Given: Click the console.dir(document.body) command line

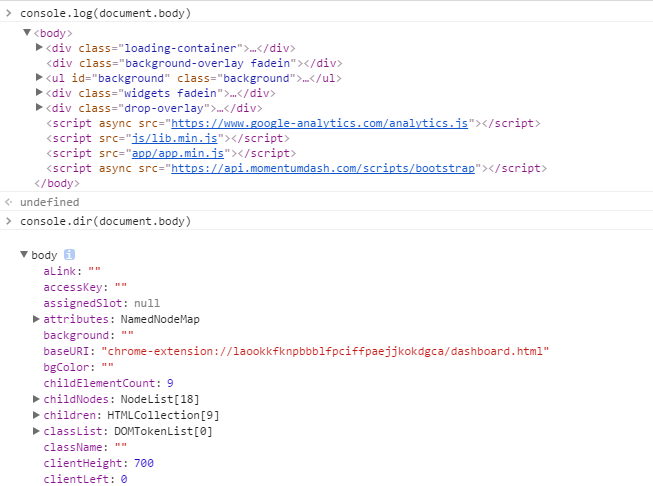Looking at the screenshot, I should [x=105, y=221].
